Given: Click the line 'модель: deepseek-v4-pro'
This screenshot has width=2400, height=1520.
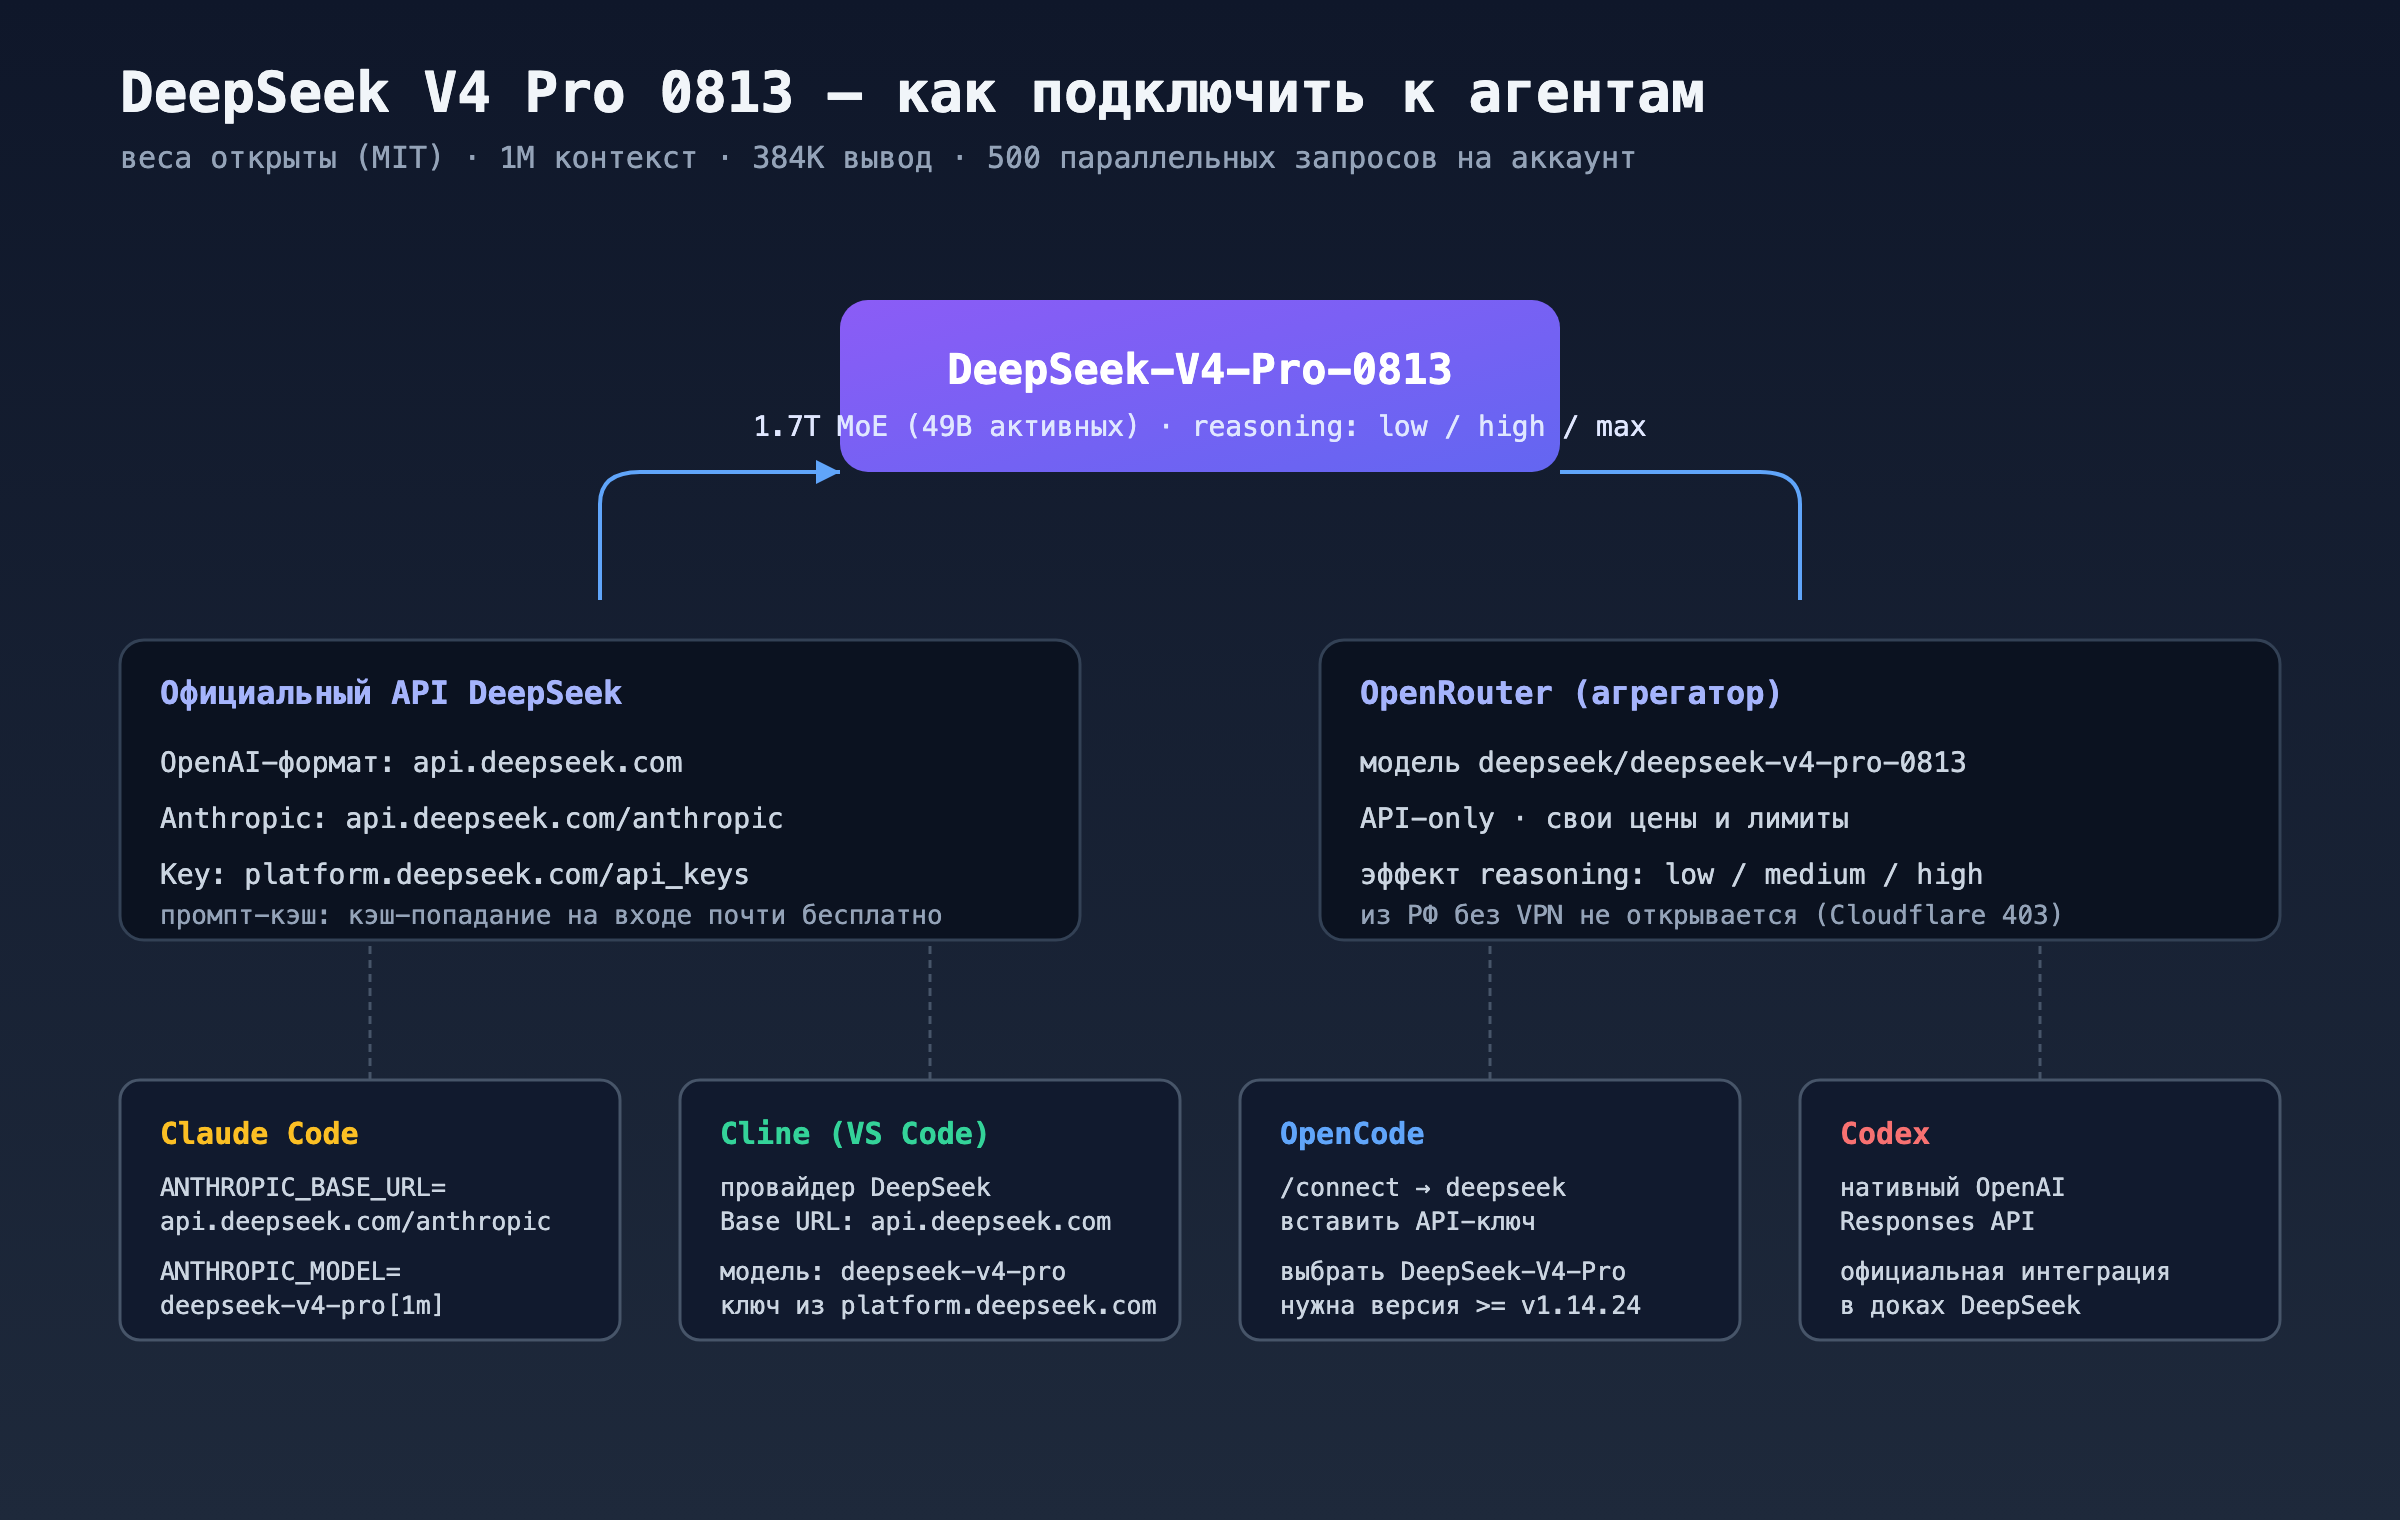Looking at the screenshot, I should [x=892, y=1272].
